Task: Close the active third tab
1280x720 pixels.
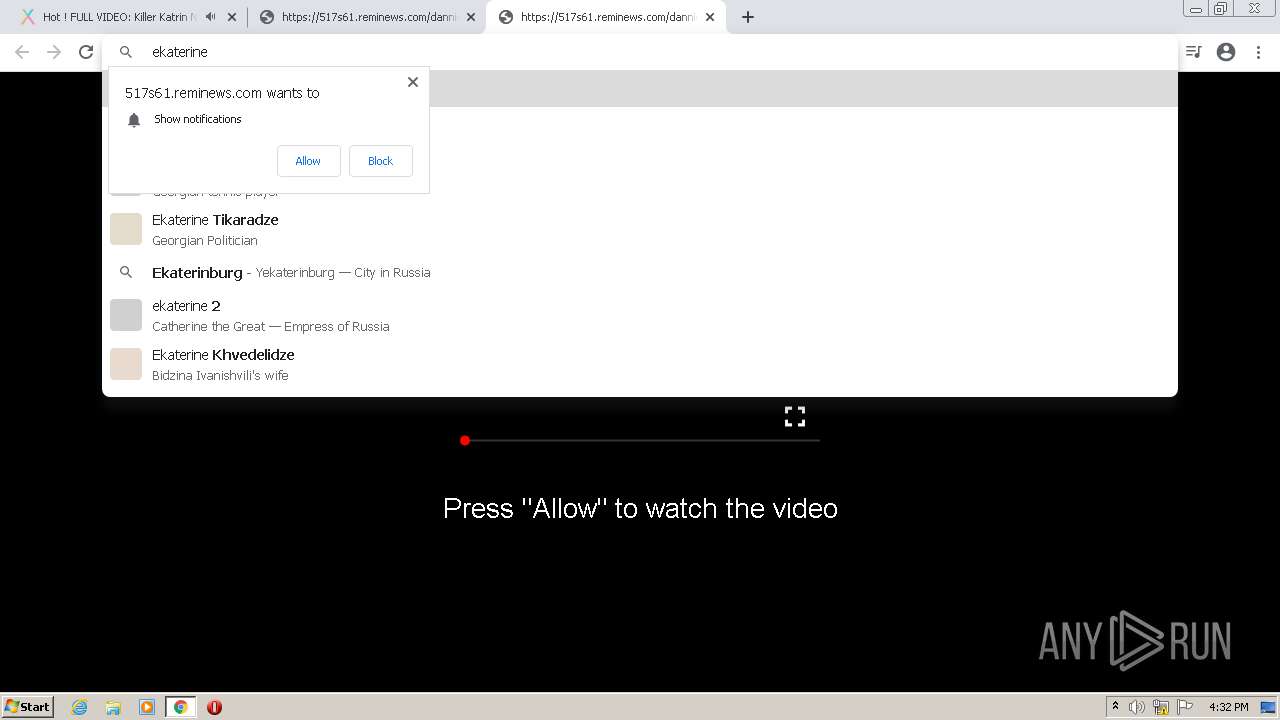Action: [x=710, y=17]
